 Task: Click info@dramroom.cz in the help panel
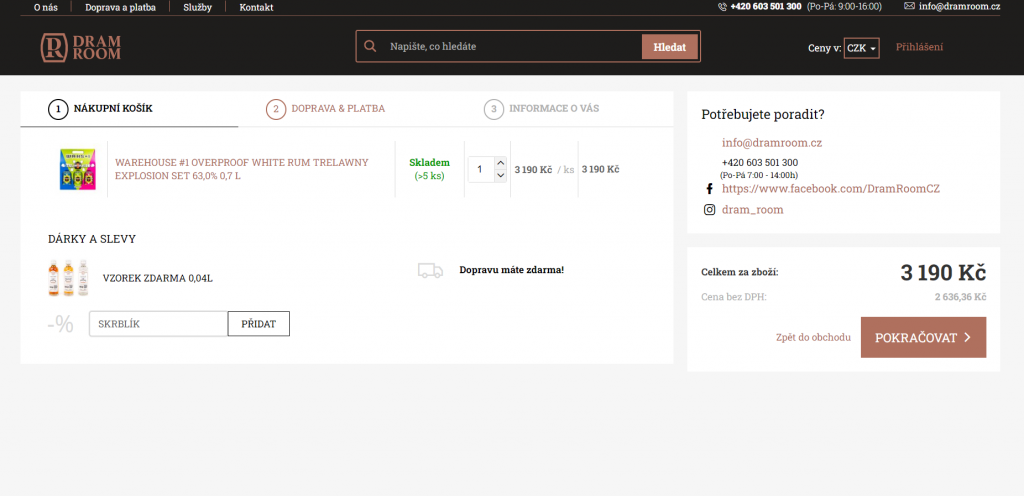772,142
